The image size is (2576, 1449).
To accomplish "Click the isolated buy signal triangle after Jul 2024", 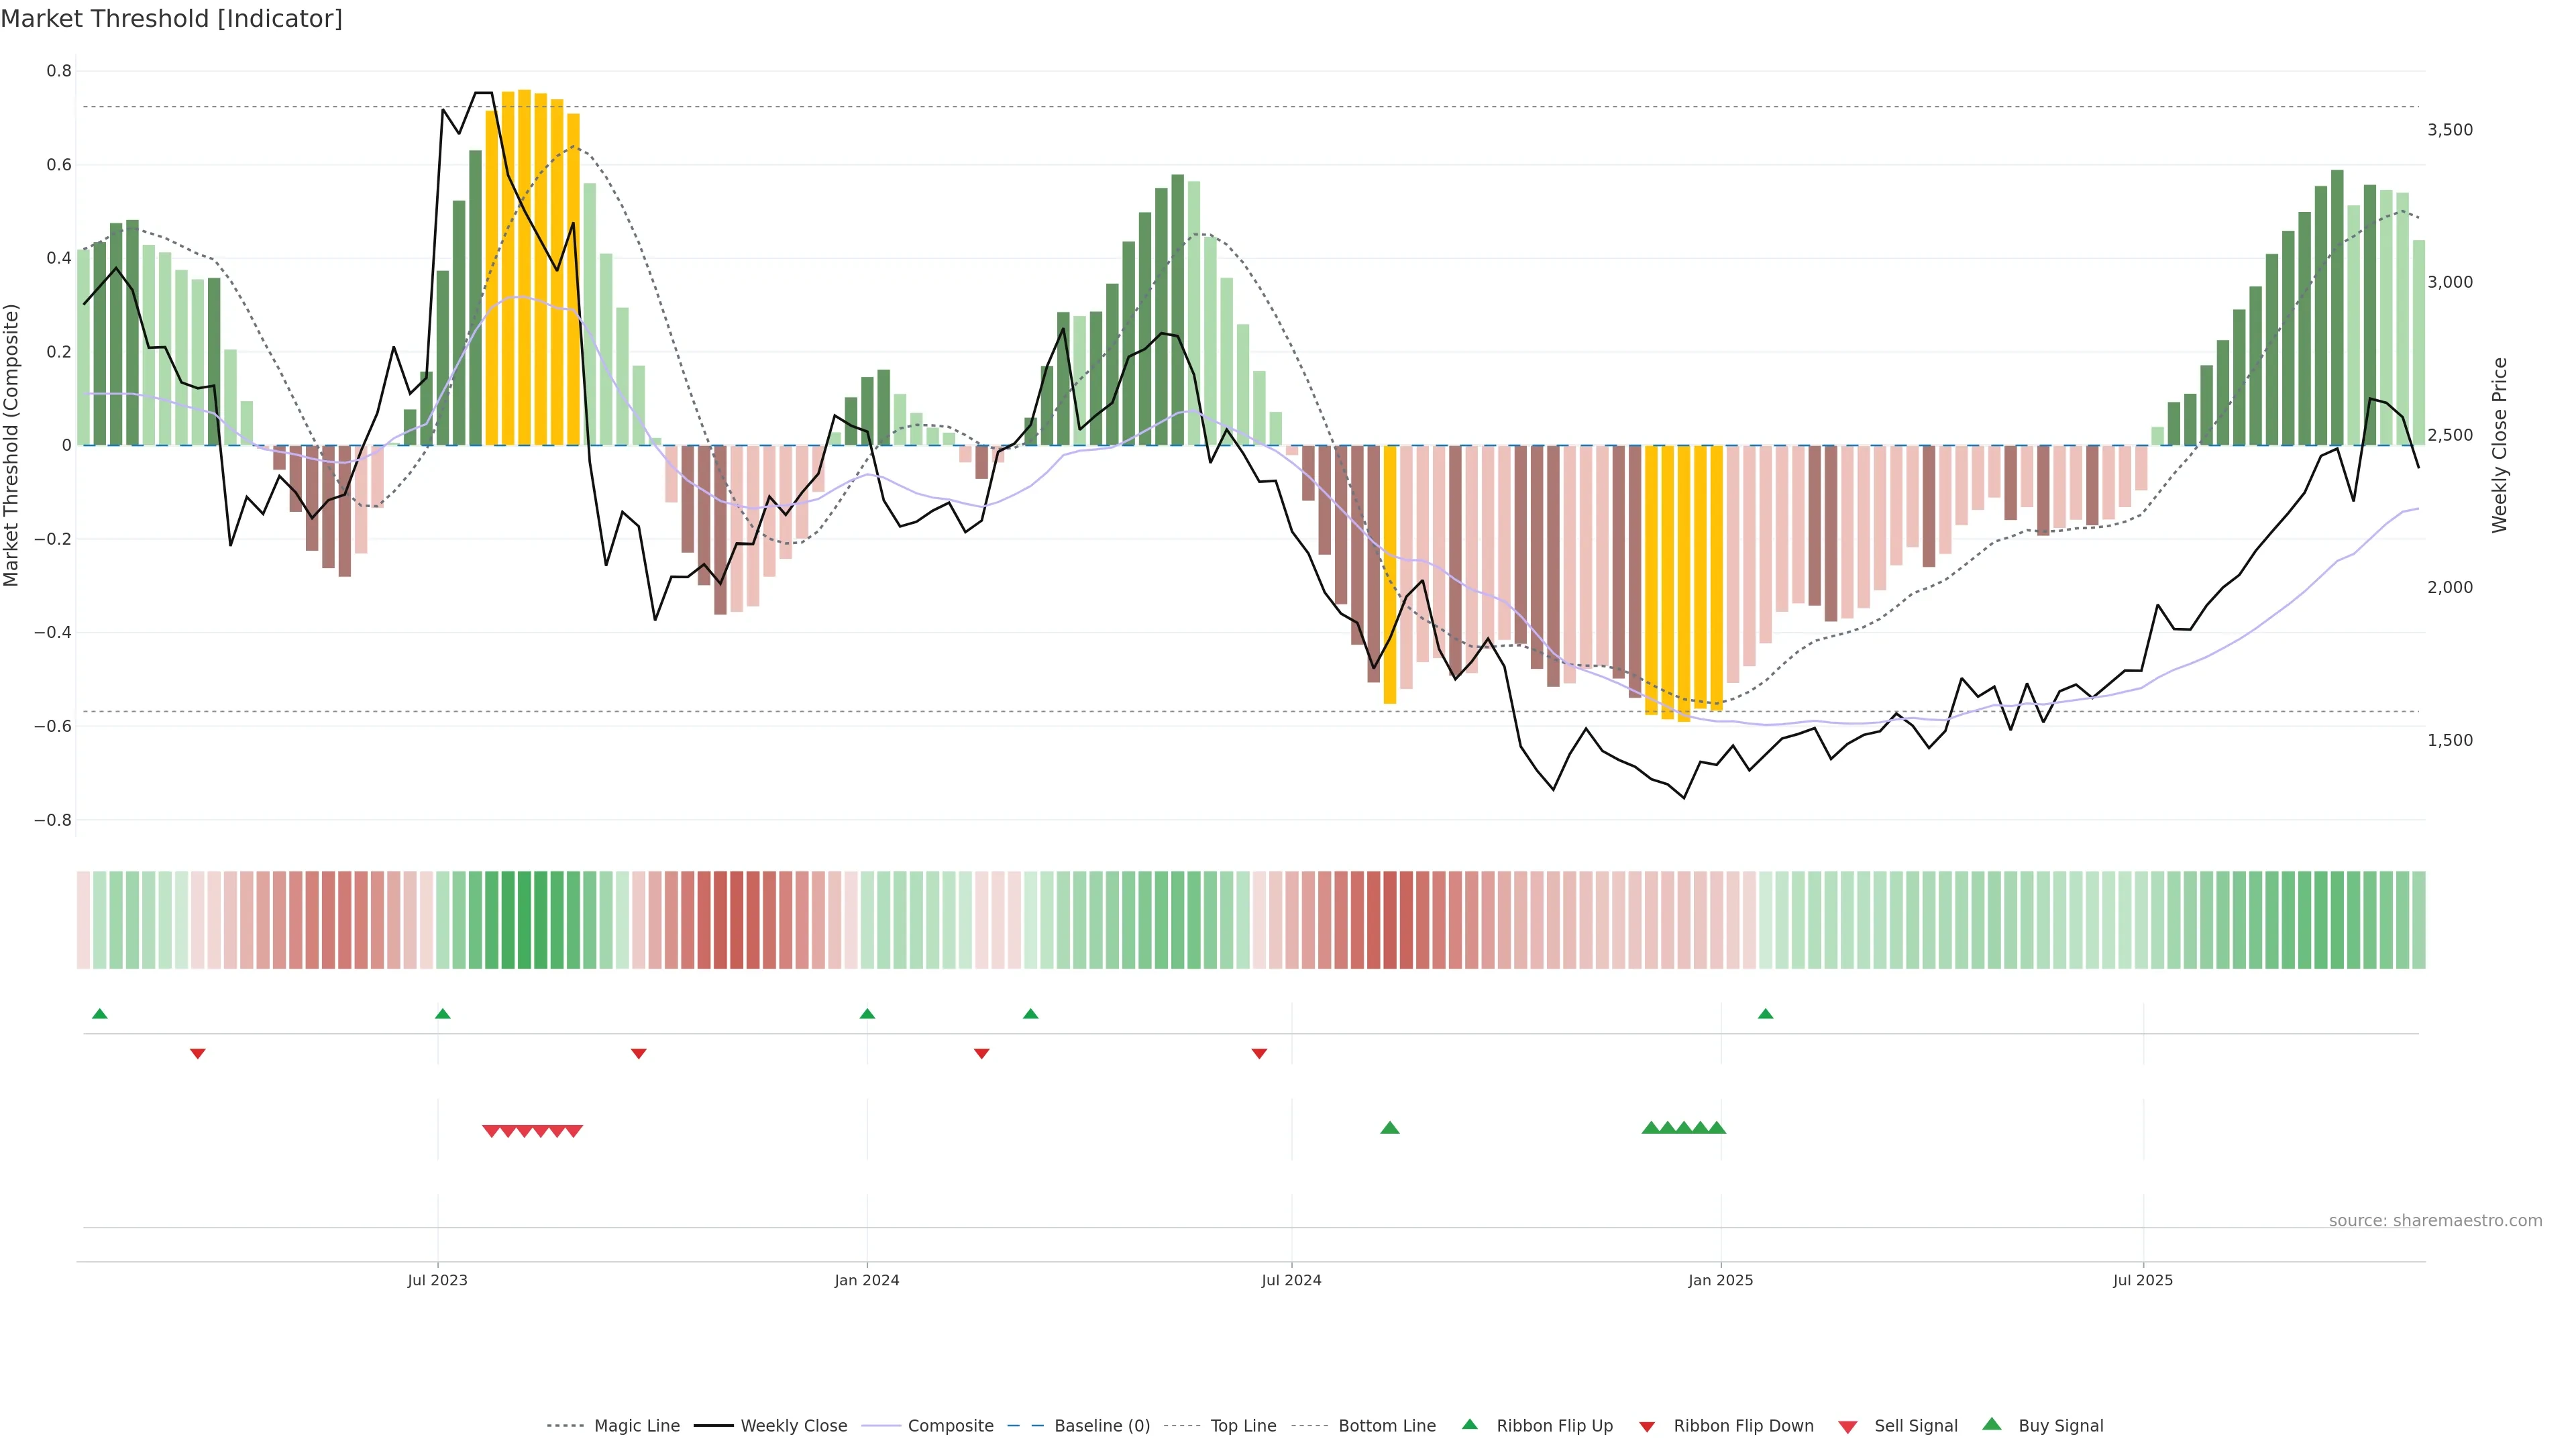I will click(x=1389, y=1128).
